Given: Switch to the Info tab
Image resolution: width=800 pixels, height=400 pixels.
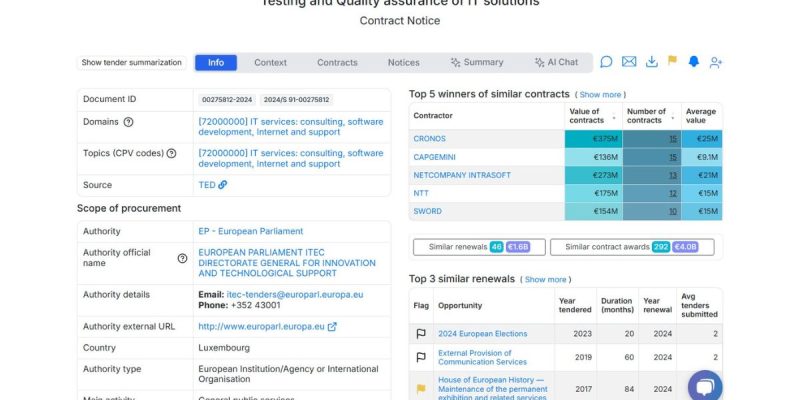Looking at the screenshot, I should coord(216,62).
